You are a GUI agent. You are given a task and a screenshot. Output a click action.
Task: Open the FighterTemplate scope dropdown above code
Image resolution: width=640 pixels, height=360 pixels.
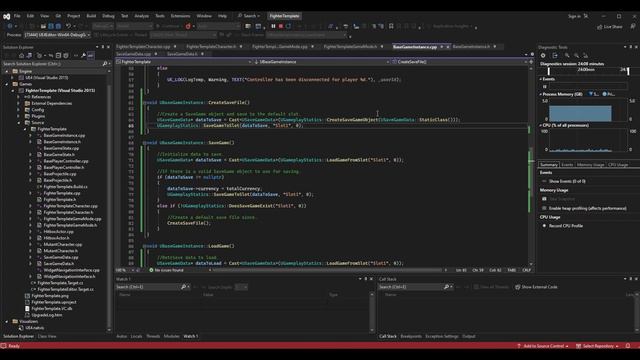pos(184,62)
